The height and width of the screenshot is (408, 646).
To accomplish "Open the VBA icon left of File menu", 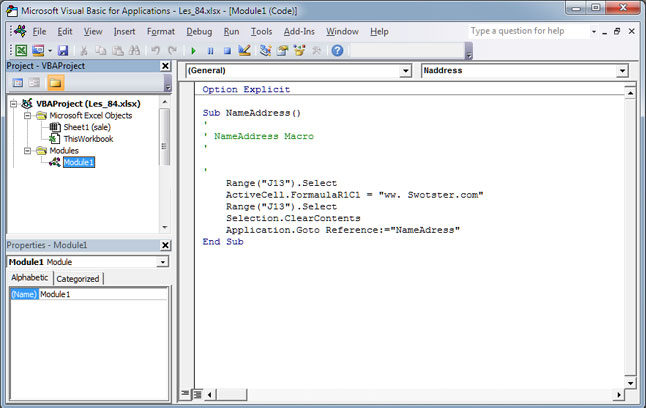I will click(x=20, y=31).
